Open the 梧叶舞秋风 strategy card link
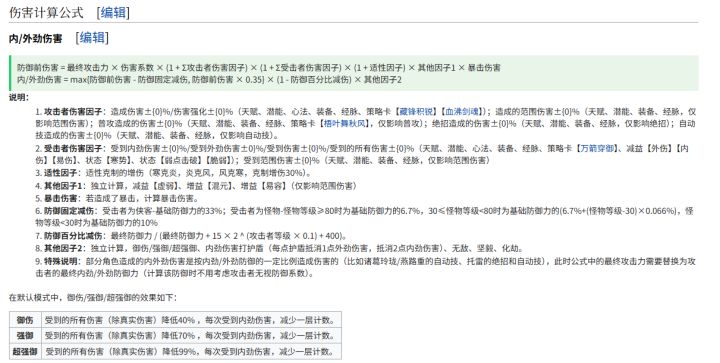This screenshot has width=720, height=363. point(345,123)
